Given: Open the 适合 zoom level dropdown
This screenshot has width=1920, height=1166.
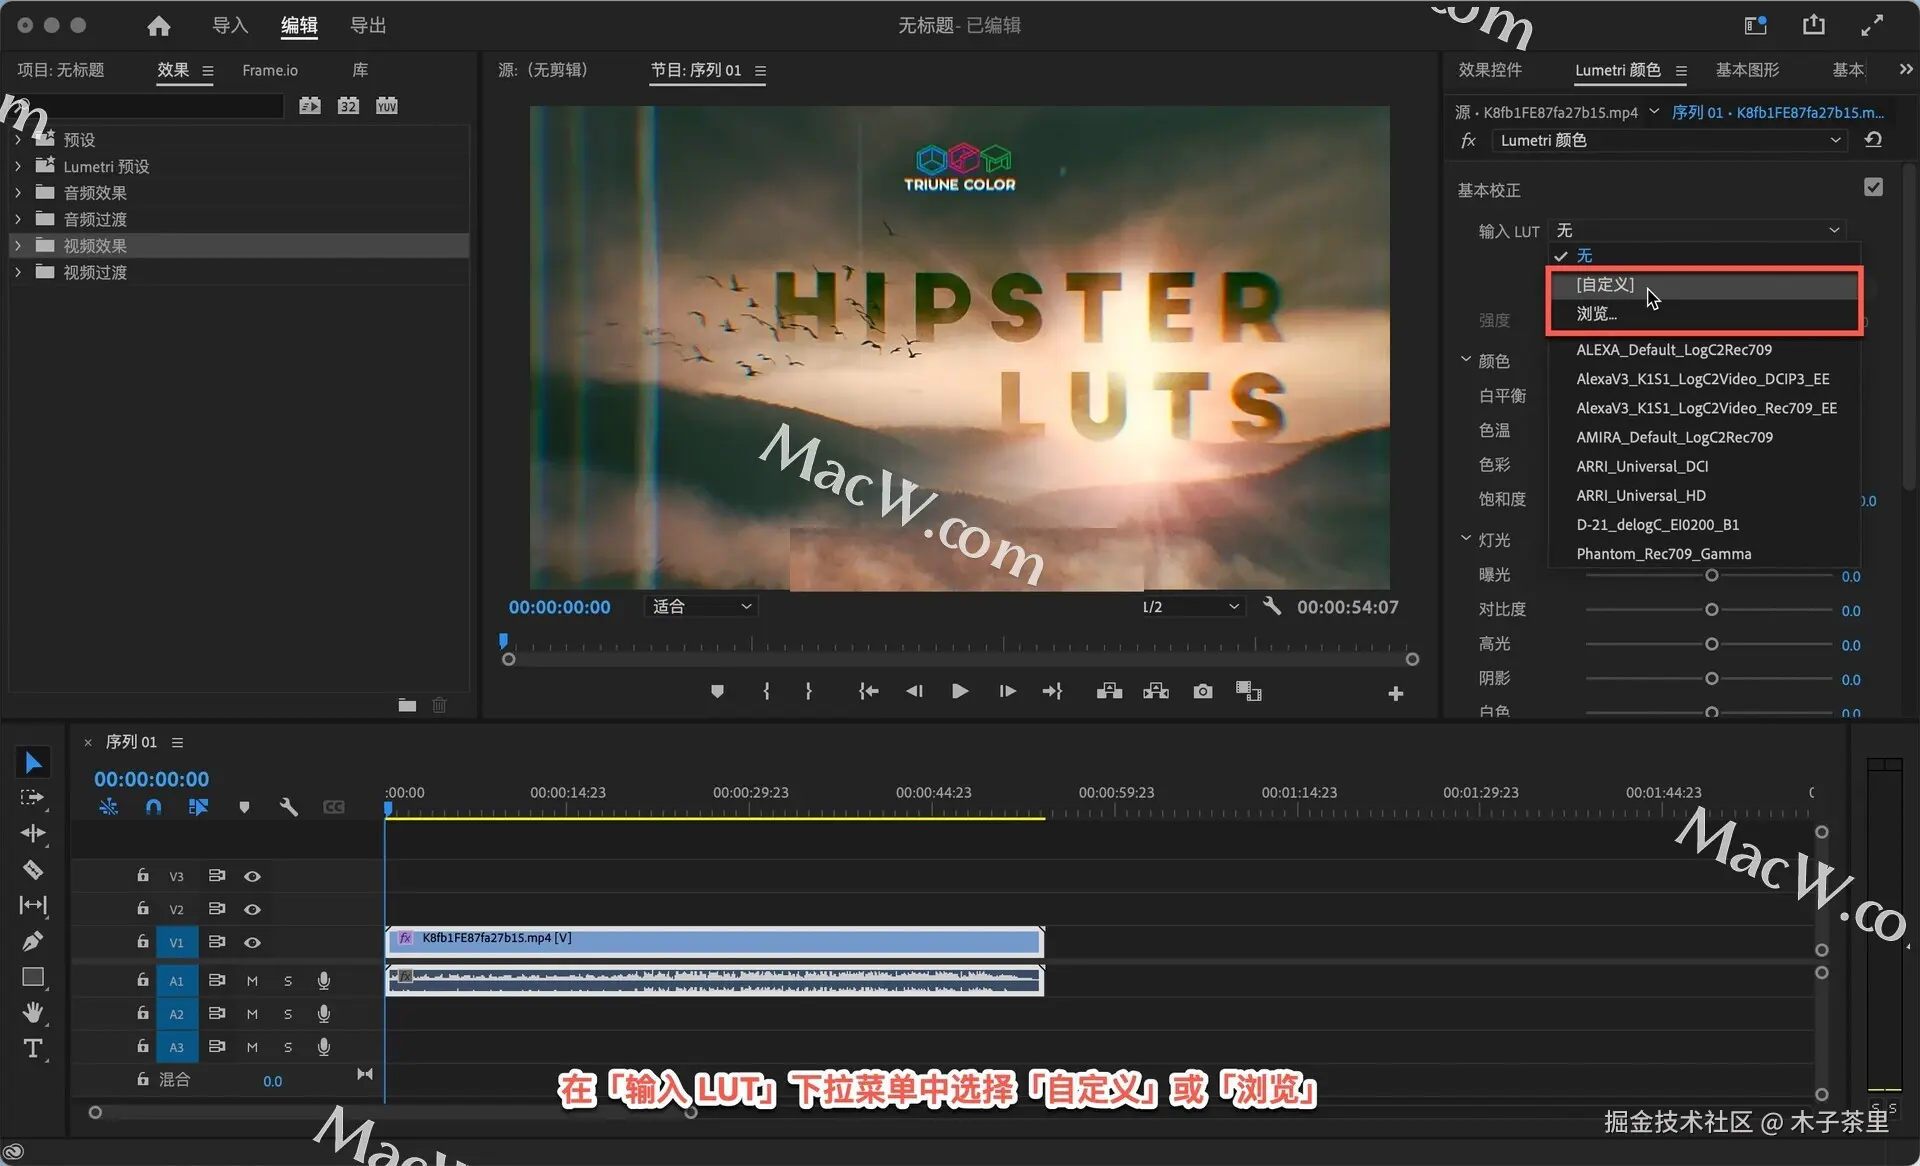Looking at the screenshot, I should 702,606.
